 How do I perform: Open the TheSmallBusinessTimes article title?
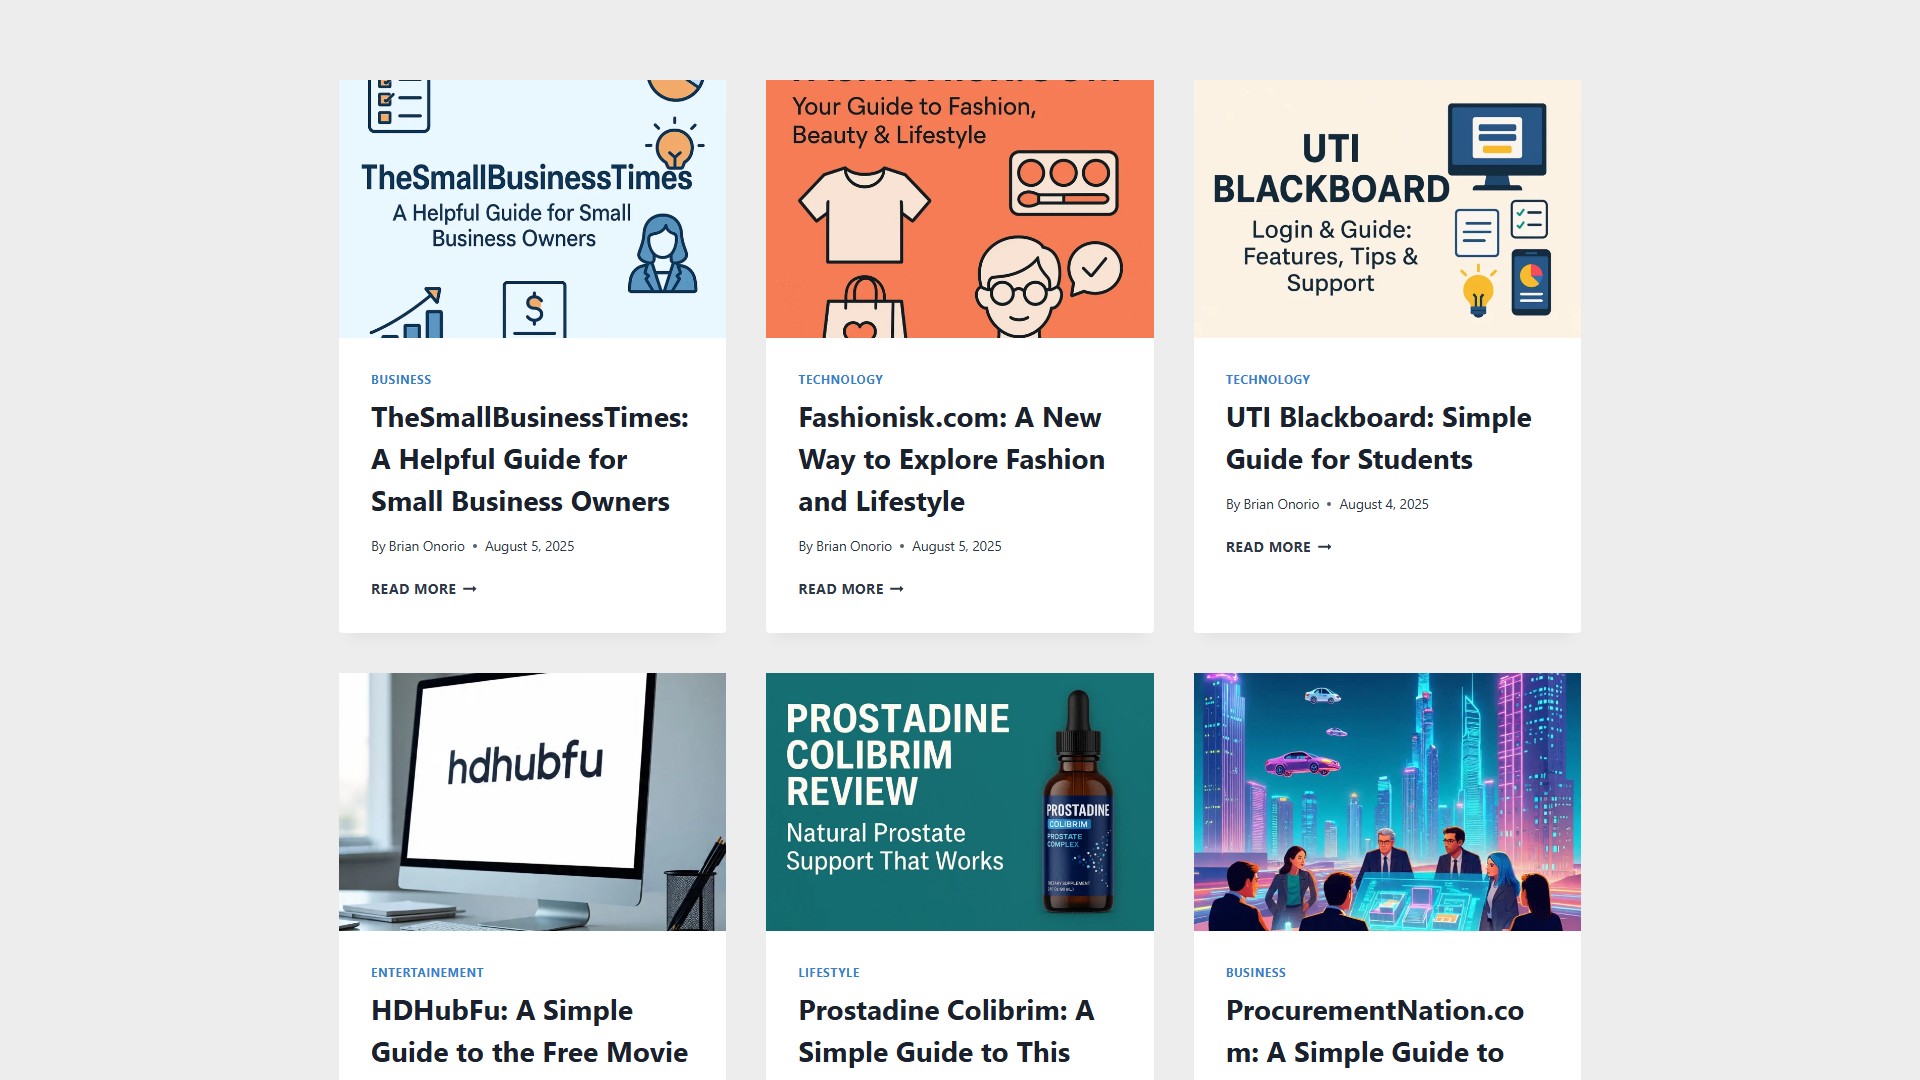click(x=530, y=460)
